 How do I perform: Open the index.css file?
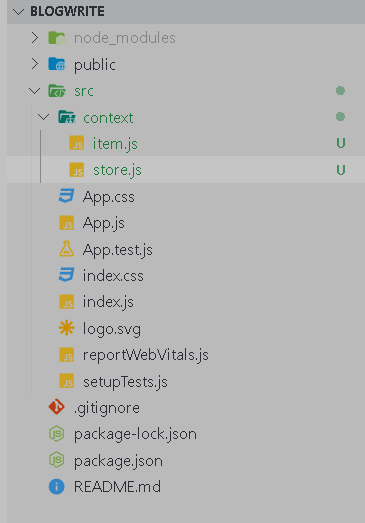(x=113, y=276)
